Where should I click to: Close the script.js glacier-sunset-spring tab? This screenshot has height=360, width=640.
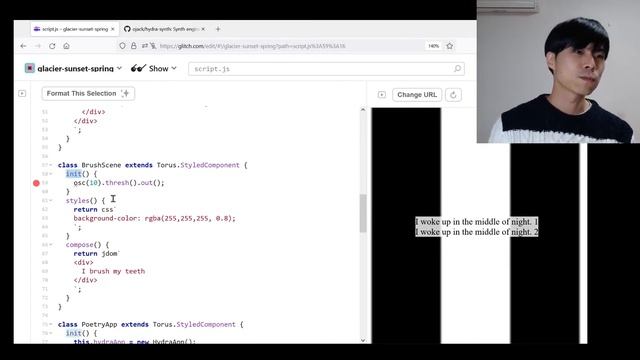coord(113,29)
